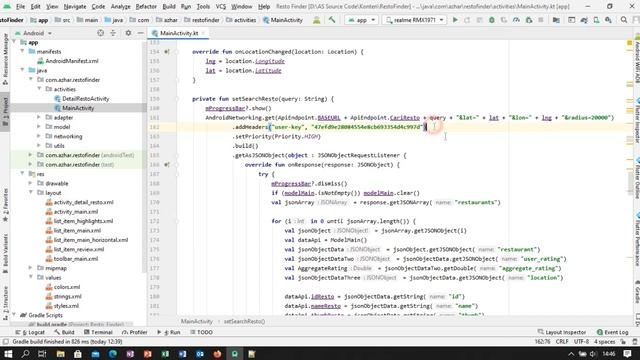Open the app run configuration dropdown
Viewport: 640px width, 360px height.
pos(361,20)
